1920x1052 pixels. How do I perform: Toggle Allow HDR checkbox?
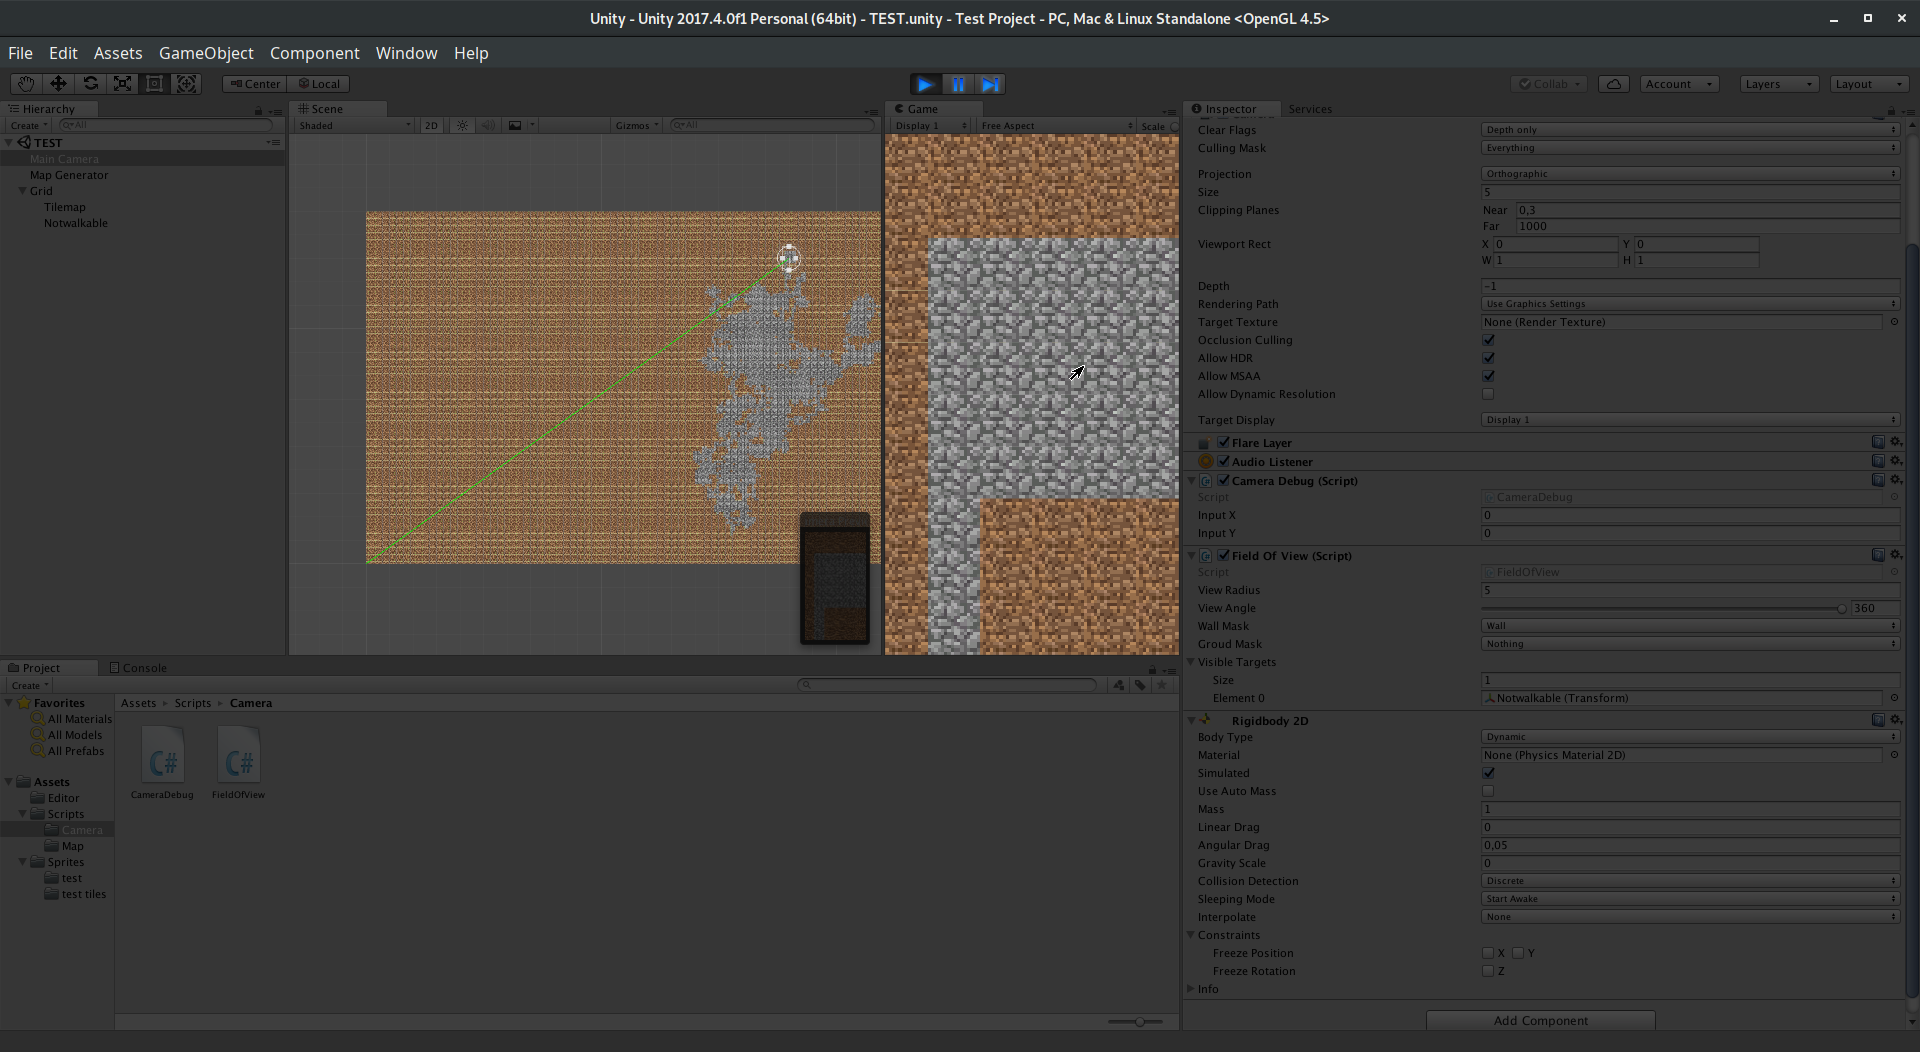(x=1488, y=358)
